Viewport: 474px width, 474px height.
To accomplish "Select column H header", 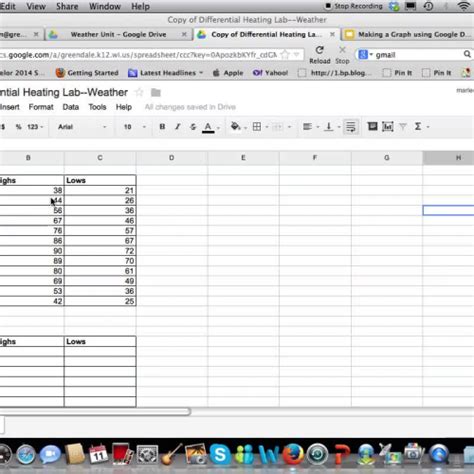I will (x=448, y=158).
